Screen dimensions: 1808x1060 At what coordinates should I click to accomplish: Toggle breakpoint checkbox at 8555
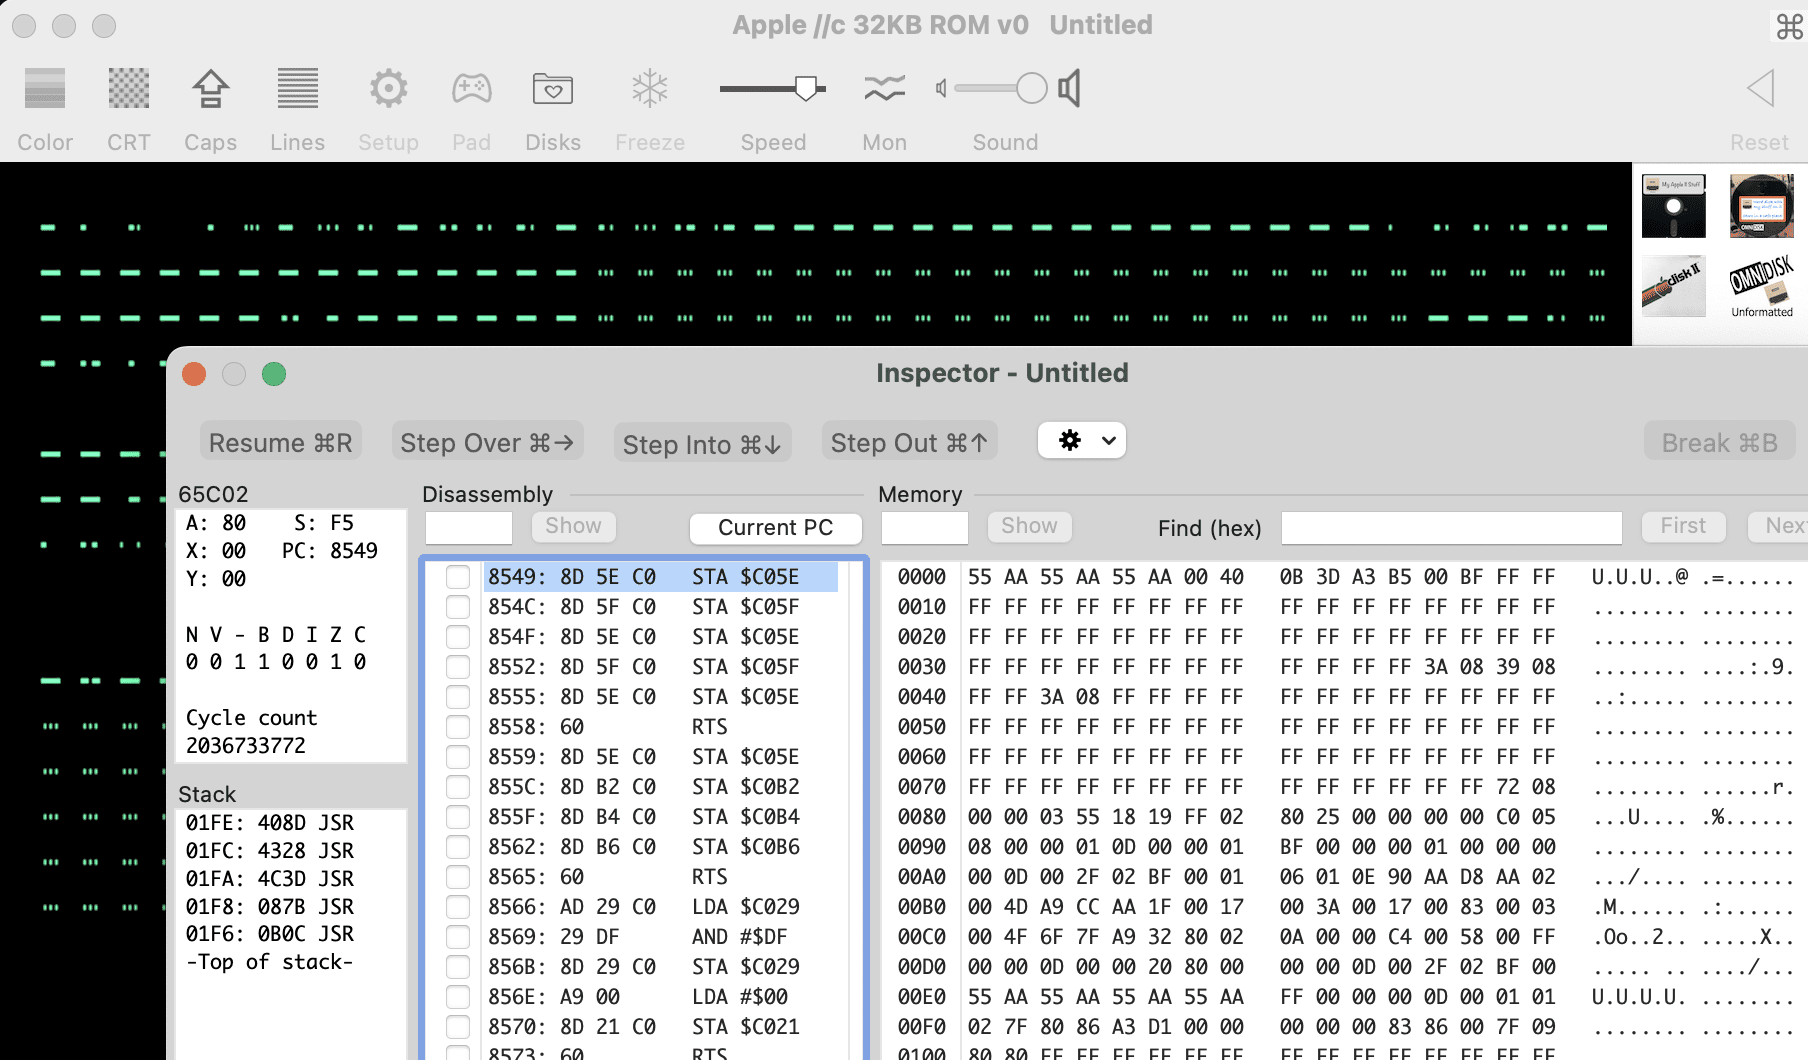click(458, 697)
